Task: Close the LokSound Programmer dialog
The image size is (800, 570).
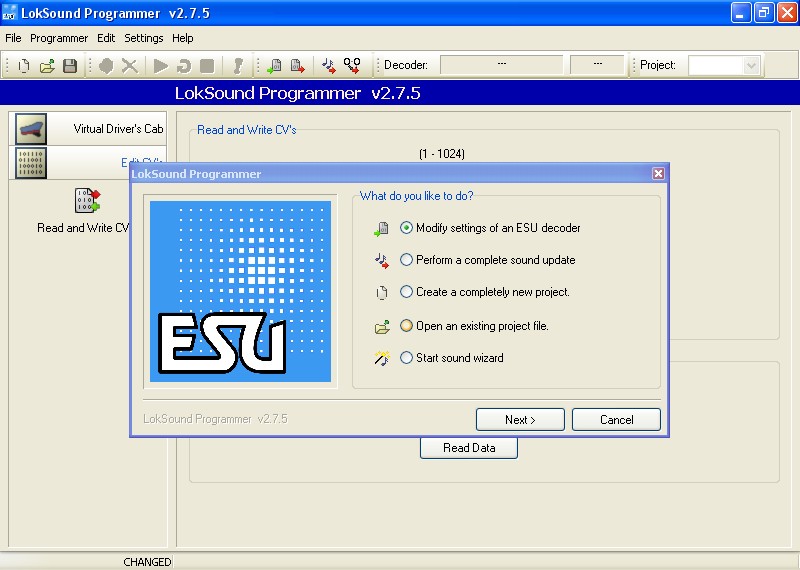Action: click(x=658, y=174)
